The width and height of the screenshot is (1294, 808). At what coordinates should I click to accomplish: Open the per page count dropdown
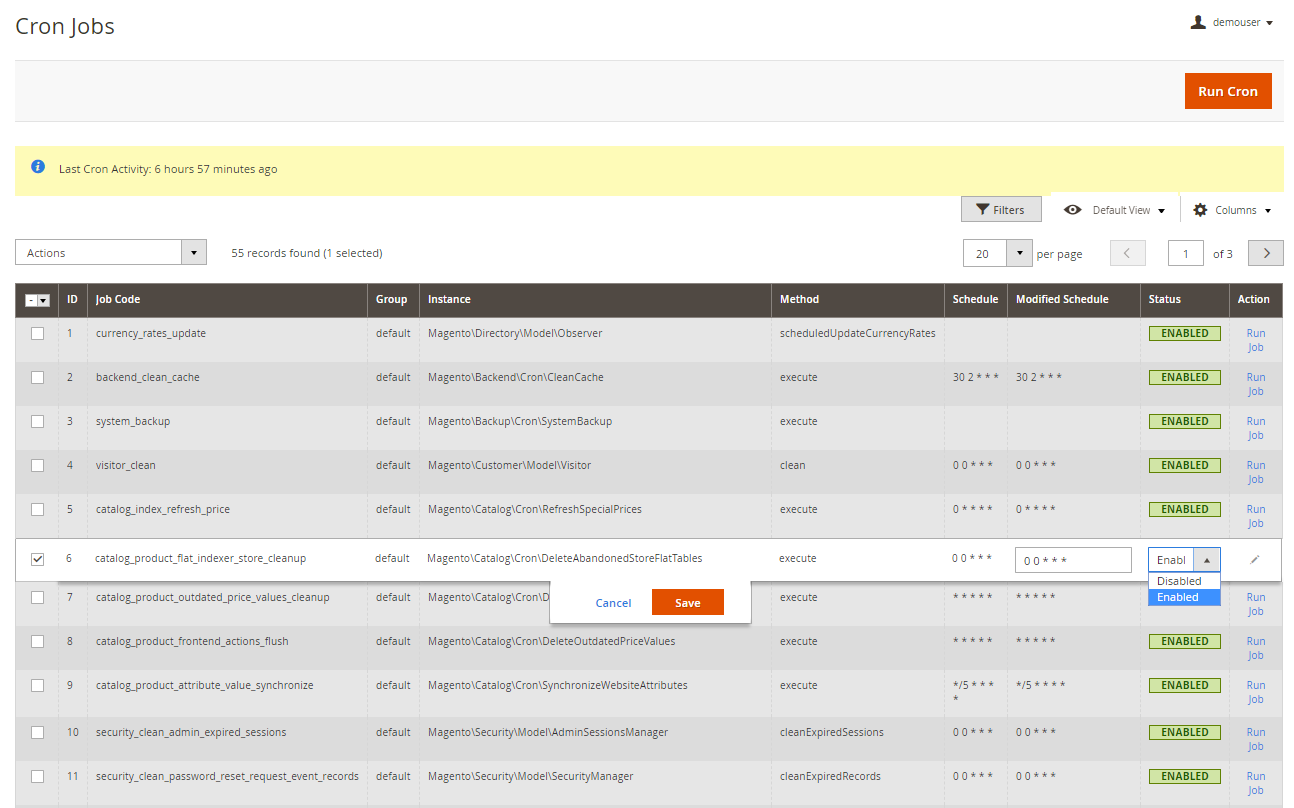tap(1018, 254)
